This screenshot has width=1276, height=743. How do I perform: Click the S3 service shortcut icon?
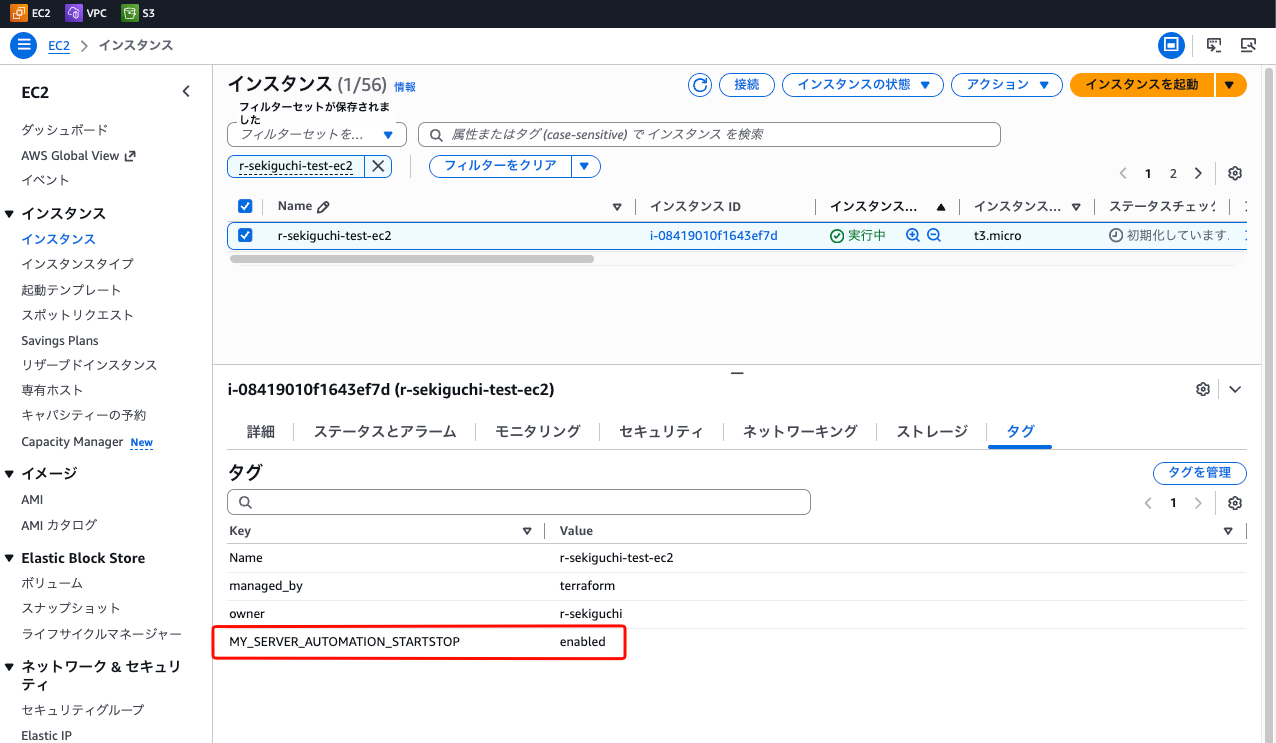(x=130, y=13)
